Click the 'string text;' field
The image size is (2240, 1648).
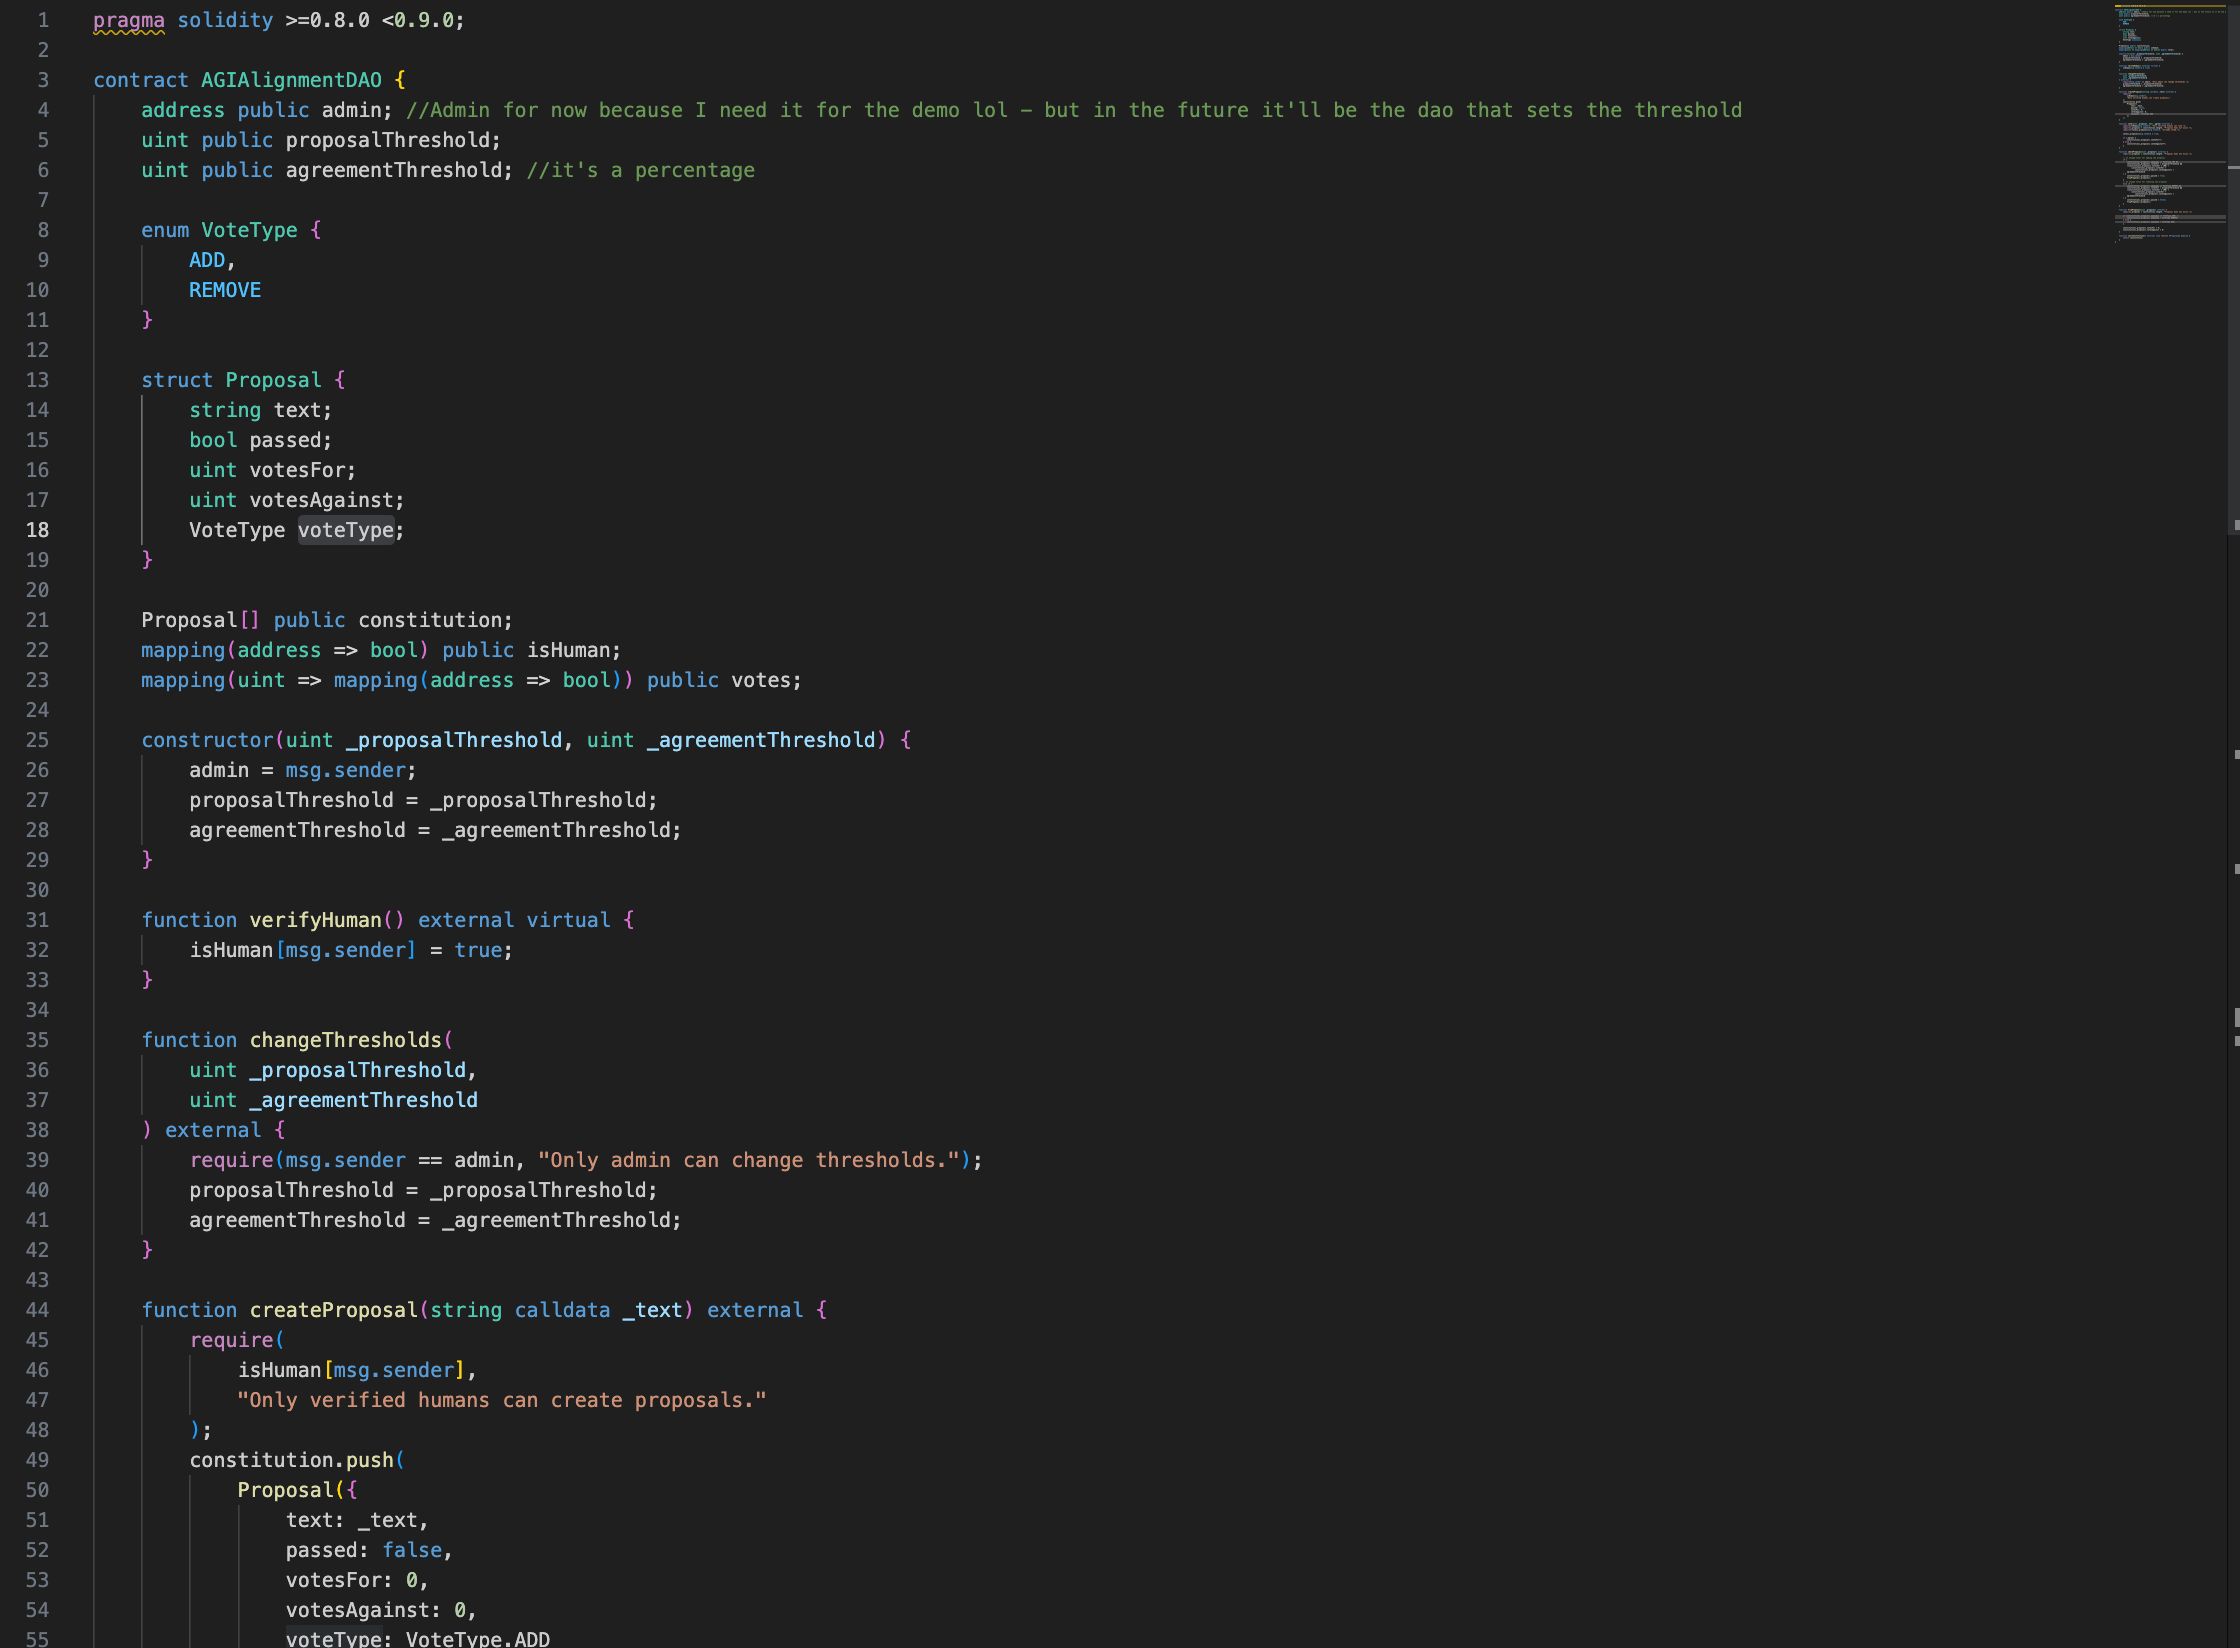click(x=260, y=410)
